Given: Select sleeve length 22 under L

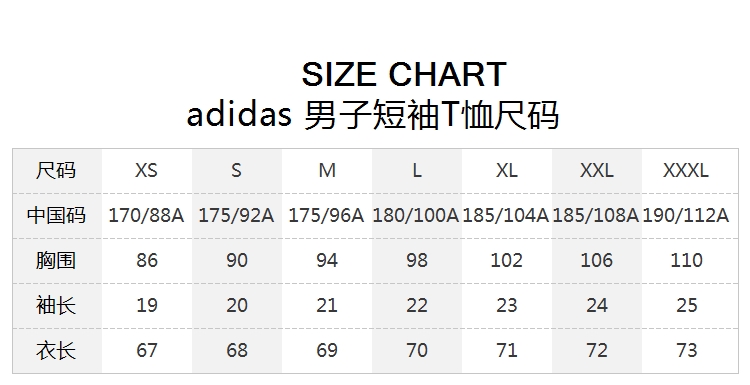Looking at the screenshot, I should coord(417,305).
